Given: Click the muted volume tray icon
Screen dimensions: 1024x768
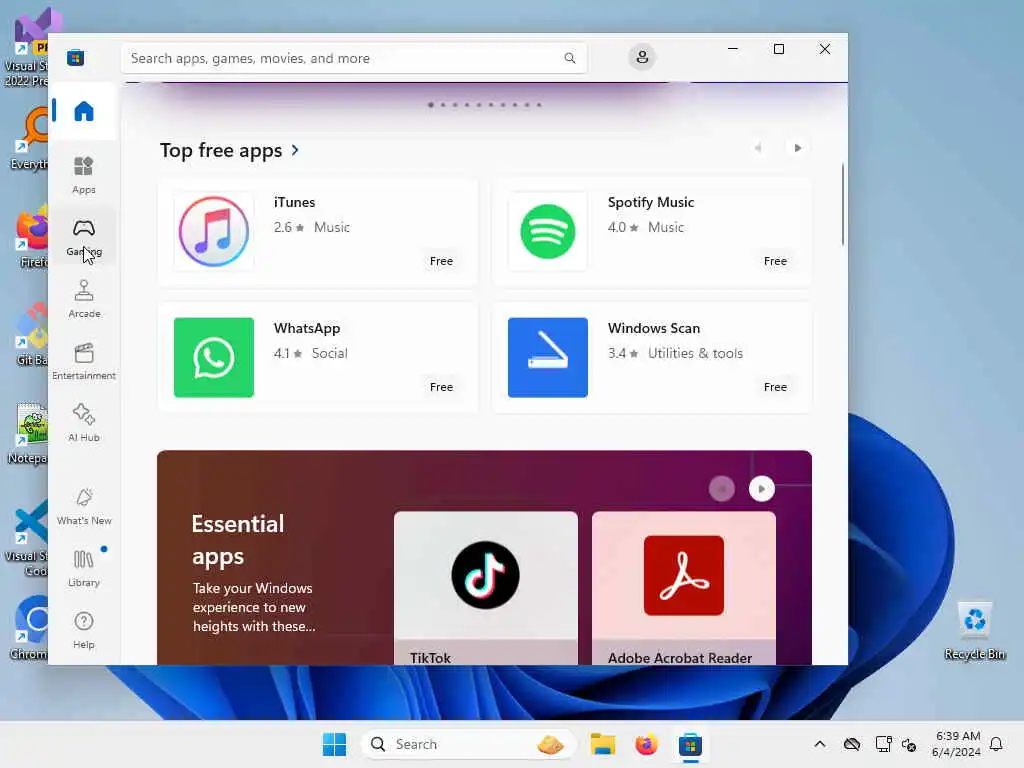Looking at the screenshot, I should tap(909, 744).
